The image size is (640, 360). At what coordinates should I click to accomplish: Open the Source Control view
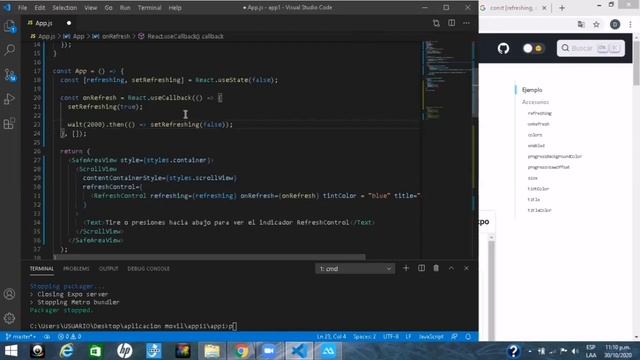point(9,74)
